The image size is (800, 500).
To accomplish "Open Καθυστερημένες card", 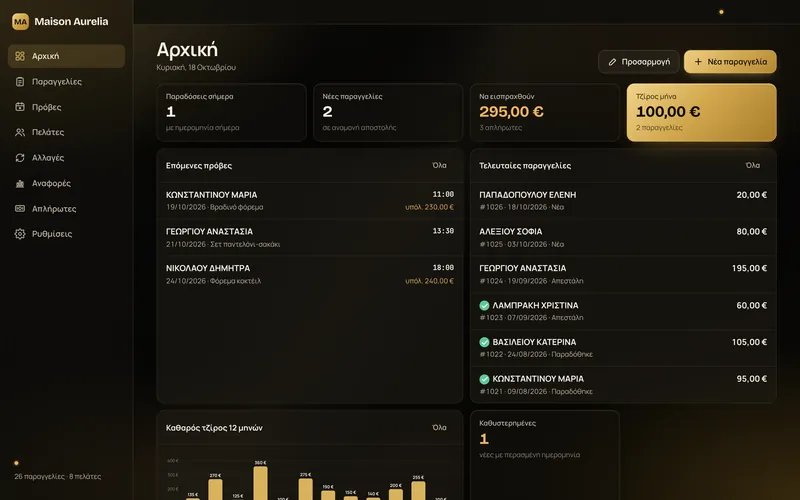I will click(545, 455).
